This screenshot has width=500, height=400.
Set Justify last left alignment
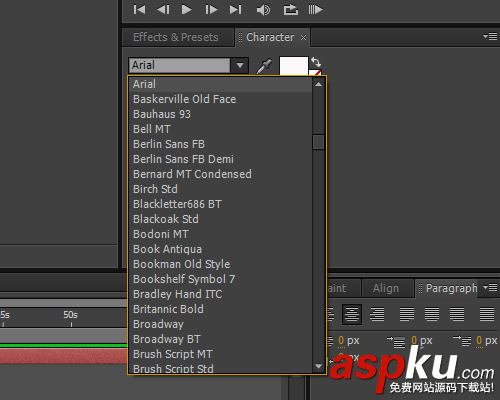tap(407, 314)
